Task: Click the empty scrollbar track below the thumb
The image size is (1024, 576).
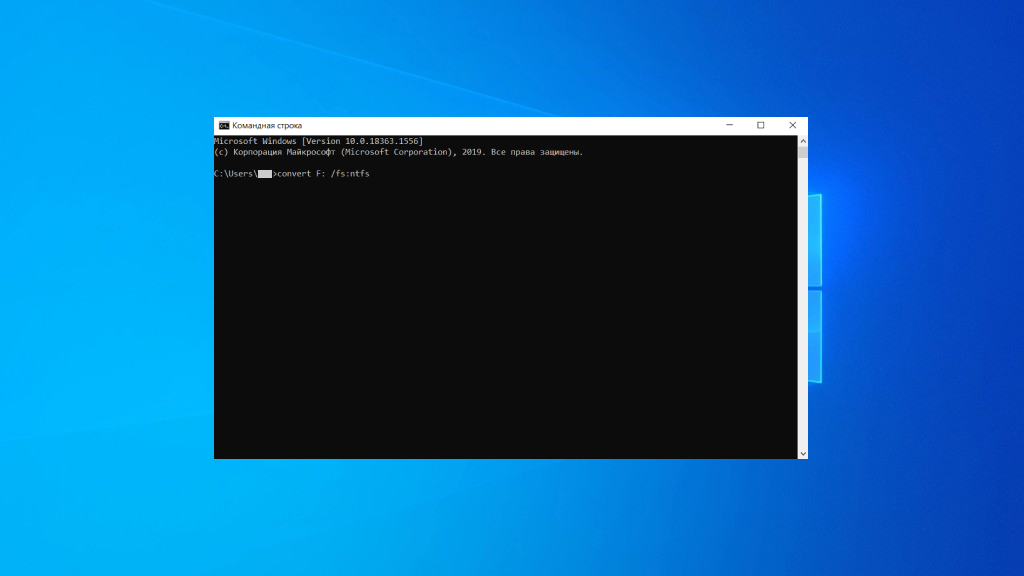Action: pos(802,300)
